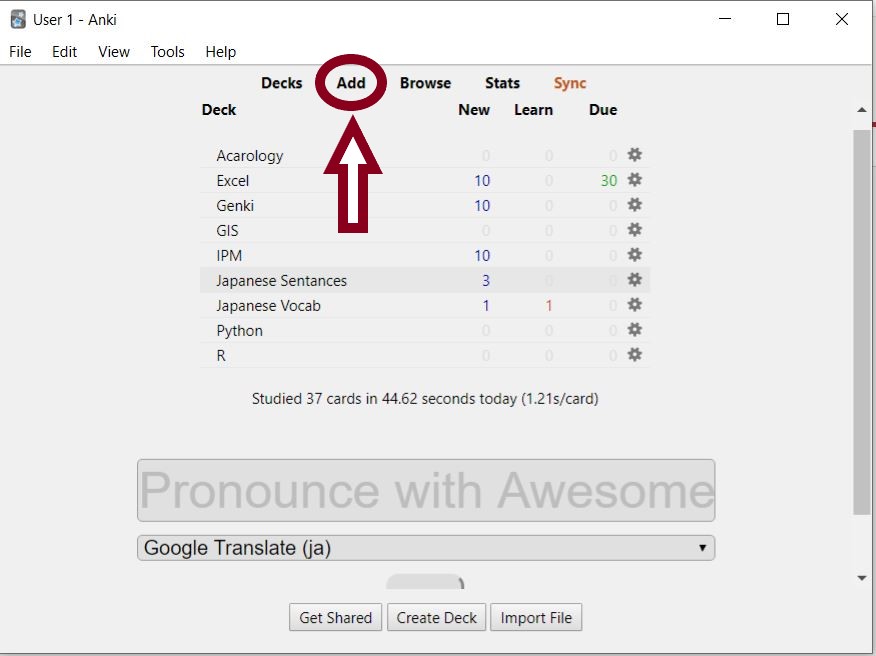Sync the collection

570,83
